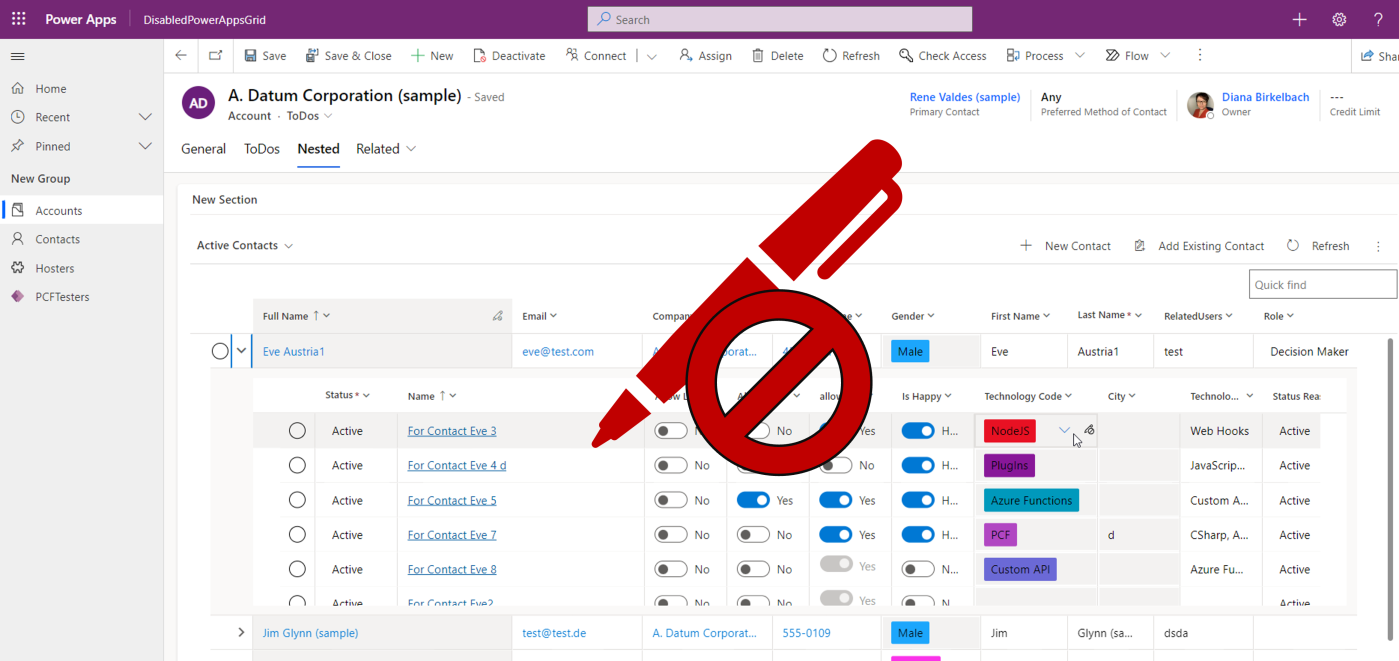Switch to the General tab
Viewport: 1399px width, 661px height.
click(203, 149)
